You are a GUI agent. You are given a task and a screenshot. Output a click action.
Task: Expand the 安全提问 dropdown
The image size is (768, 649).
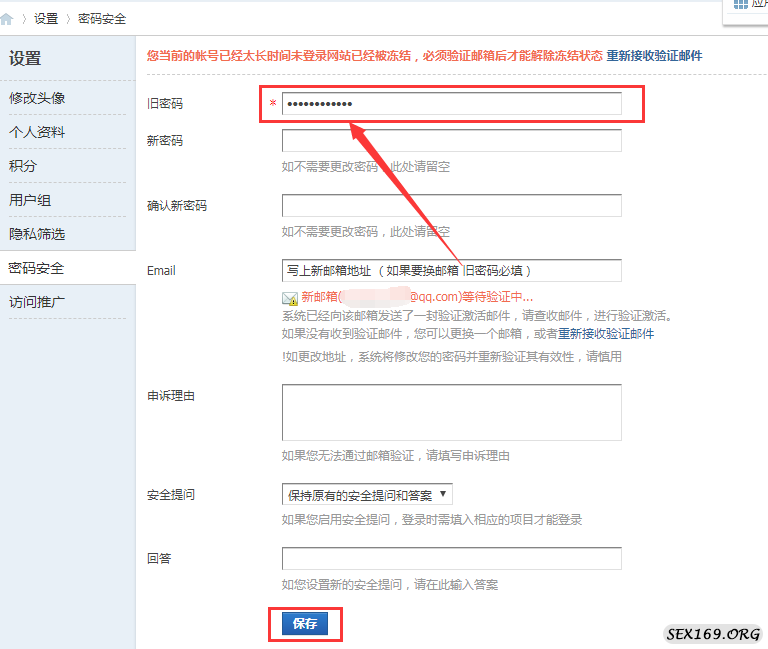(367, 494)
